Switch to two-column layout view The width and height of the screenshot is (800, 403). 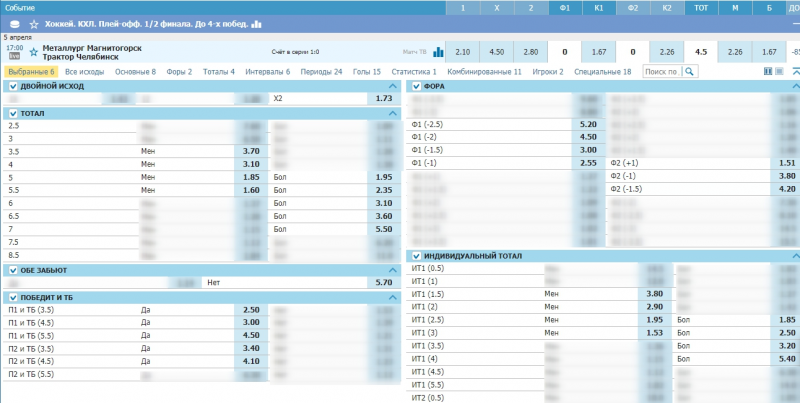click(x=768, y=72)
